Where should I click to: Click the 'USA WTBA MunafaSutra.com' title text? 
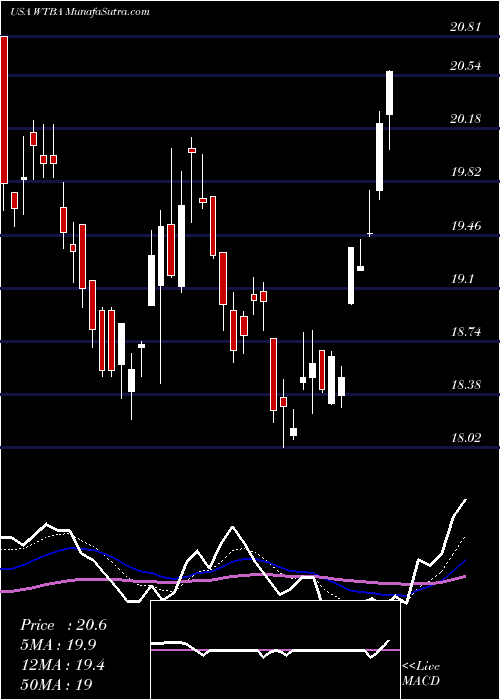click(79, 12)
